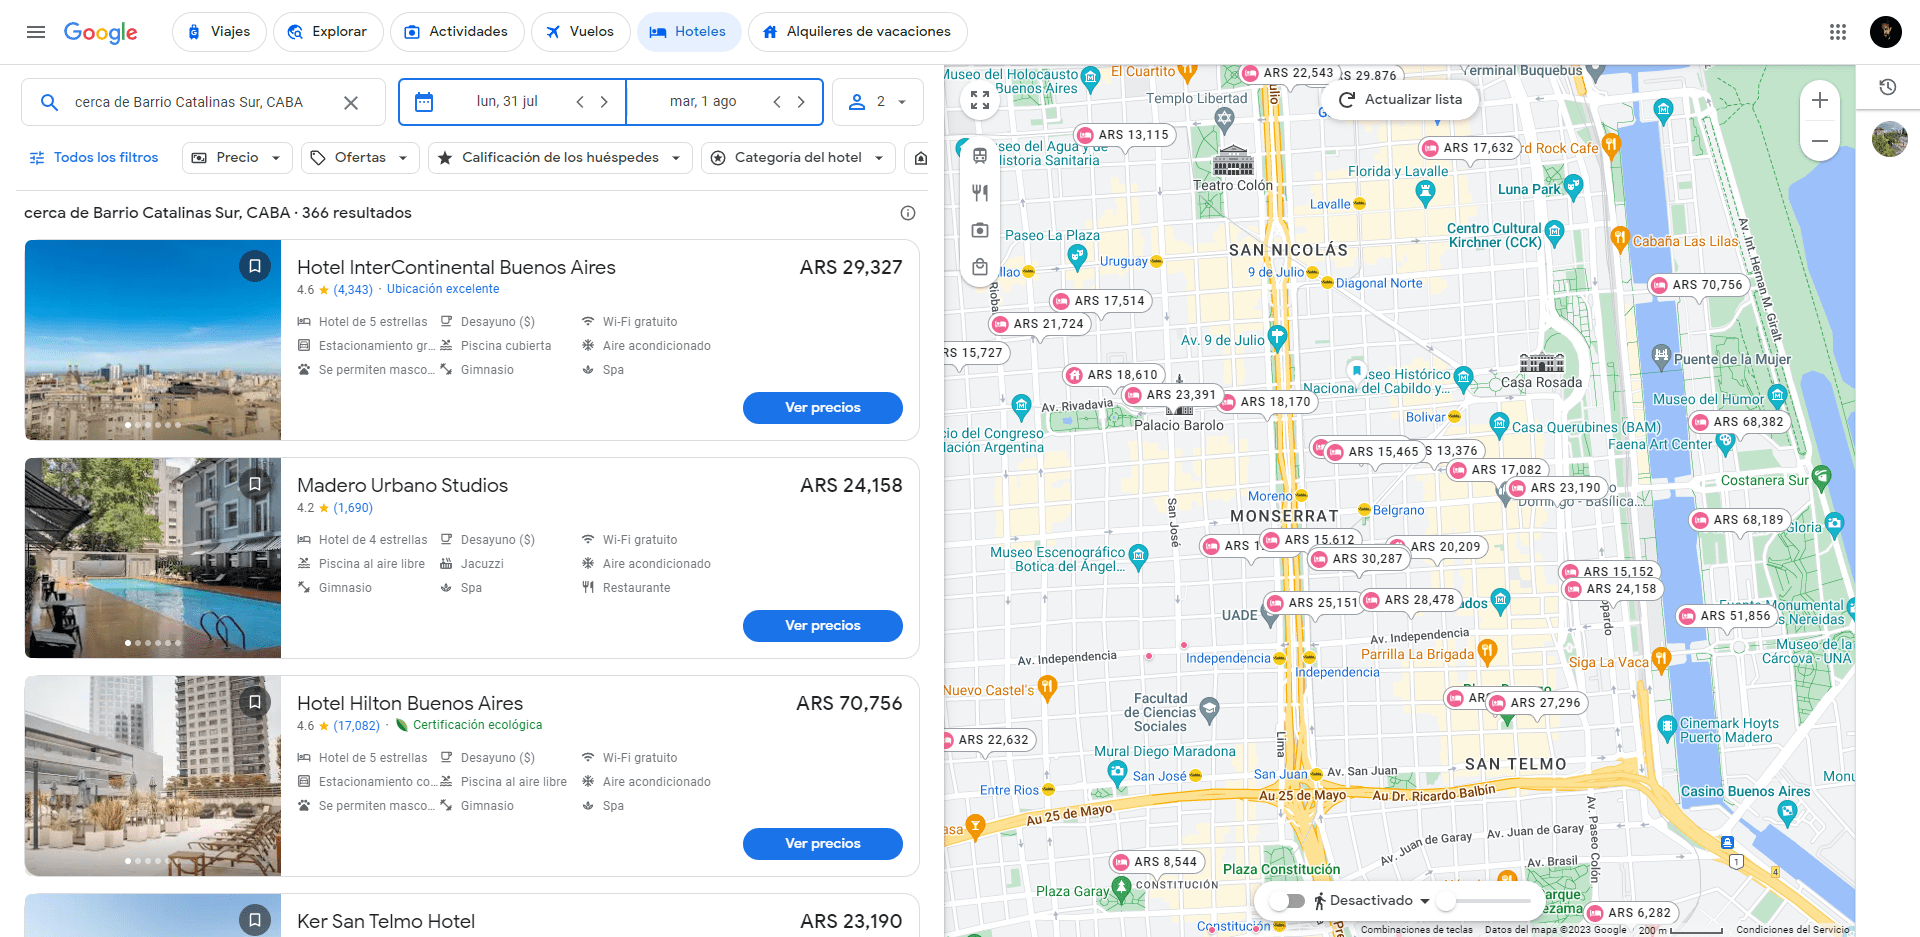Viewport: 1920px width, 937px height.
Task: Click Actualizar lista on the map
Action: pyautogui.click(x=1400, y=99)
